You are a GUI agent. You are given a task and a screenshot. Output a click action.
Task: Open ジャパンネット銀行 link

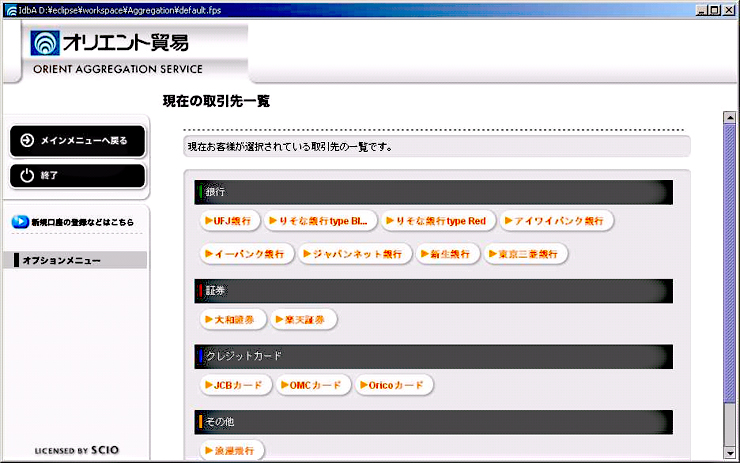pyautogui.click(x=355, y=254)
